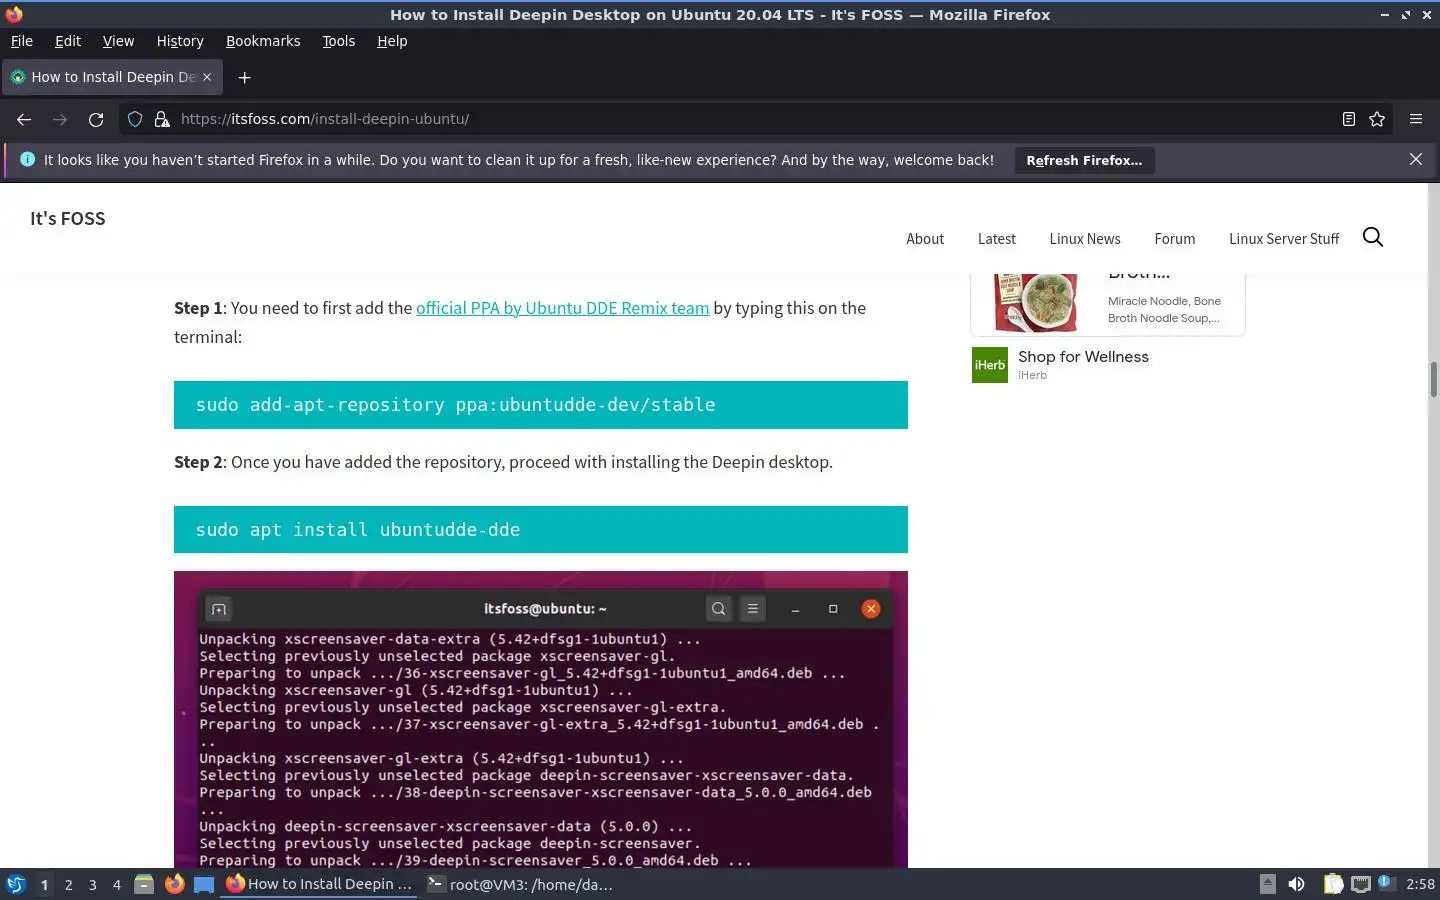The height and width of the screenshot is (900, 1440).
Task: Click the forward navigation arrow
Action: (x=60, y=119)
